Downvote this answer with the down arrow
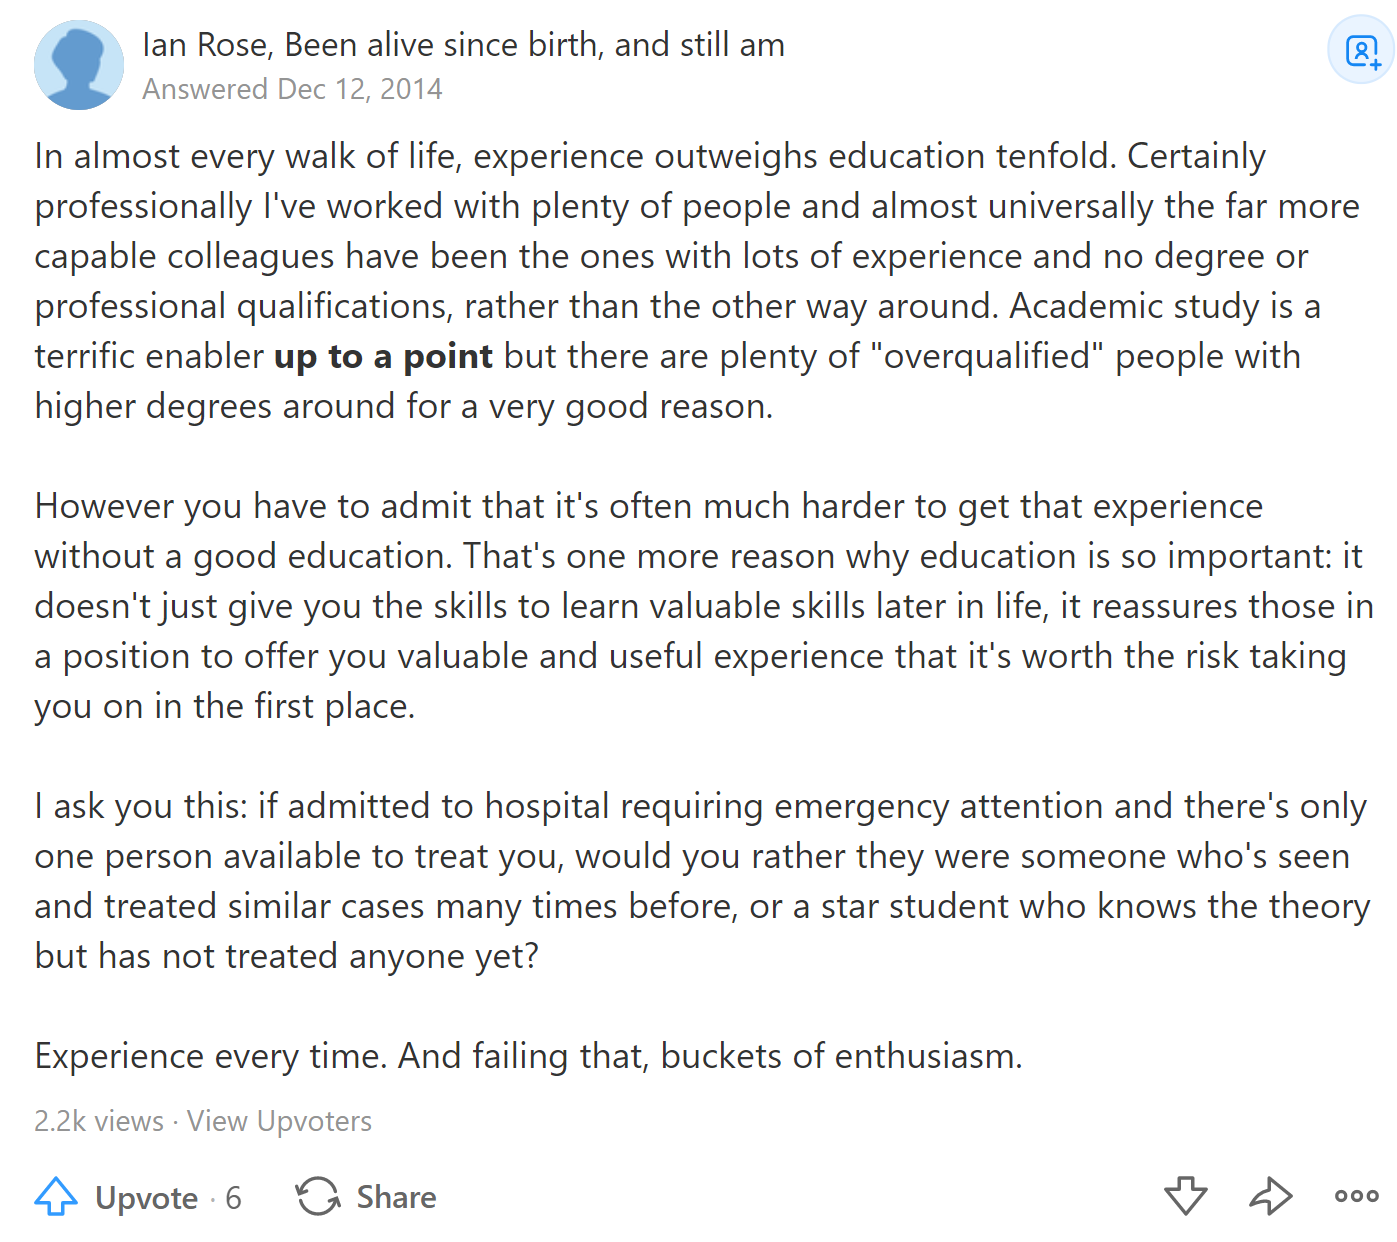 click(1186, 1196)
